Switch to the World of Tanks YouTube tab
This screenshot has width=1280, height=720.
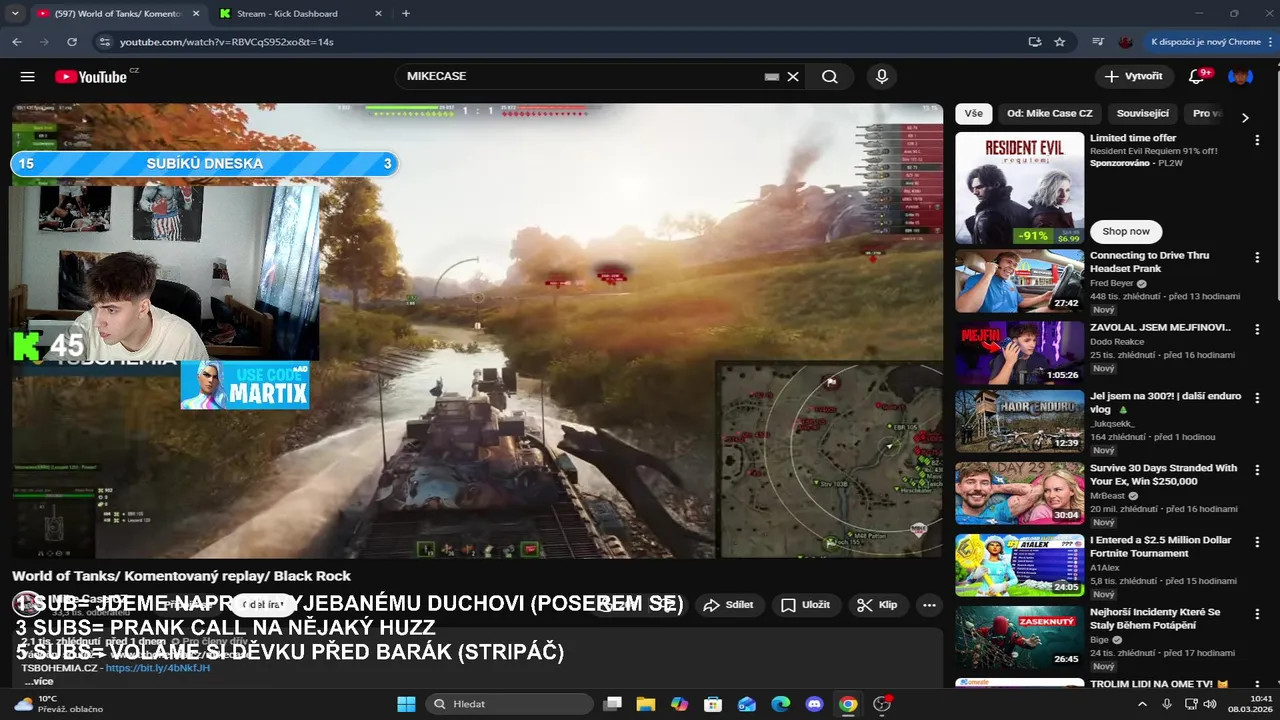118,14
